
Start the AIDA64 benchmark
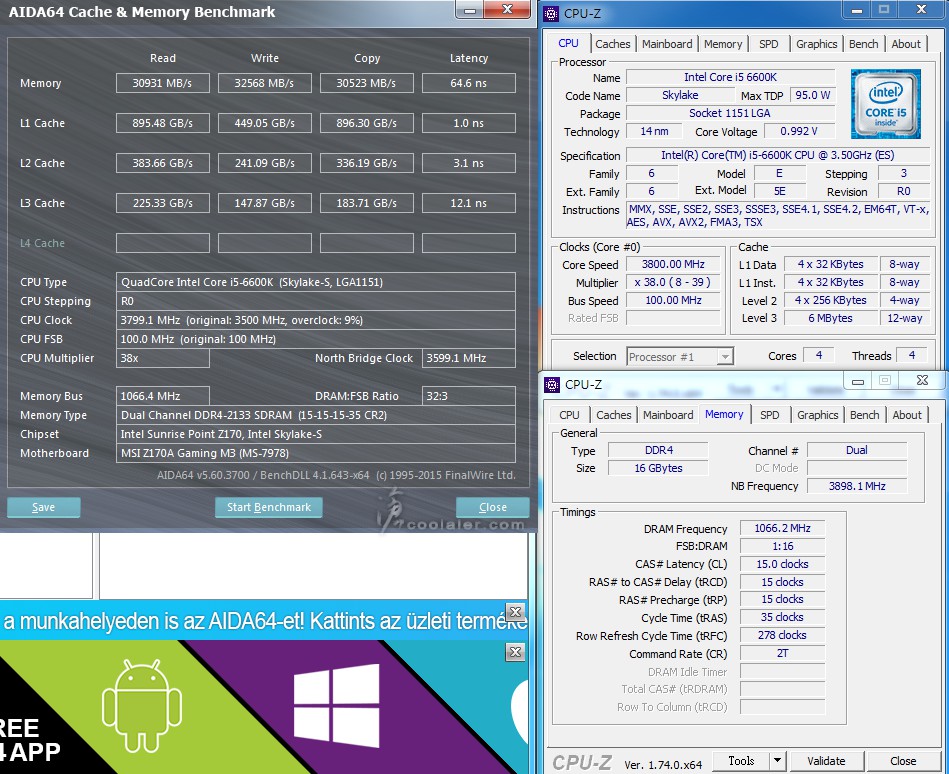tap(269, 507)
